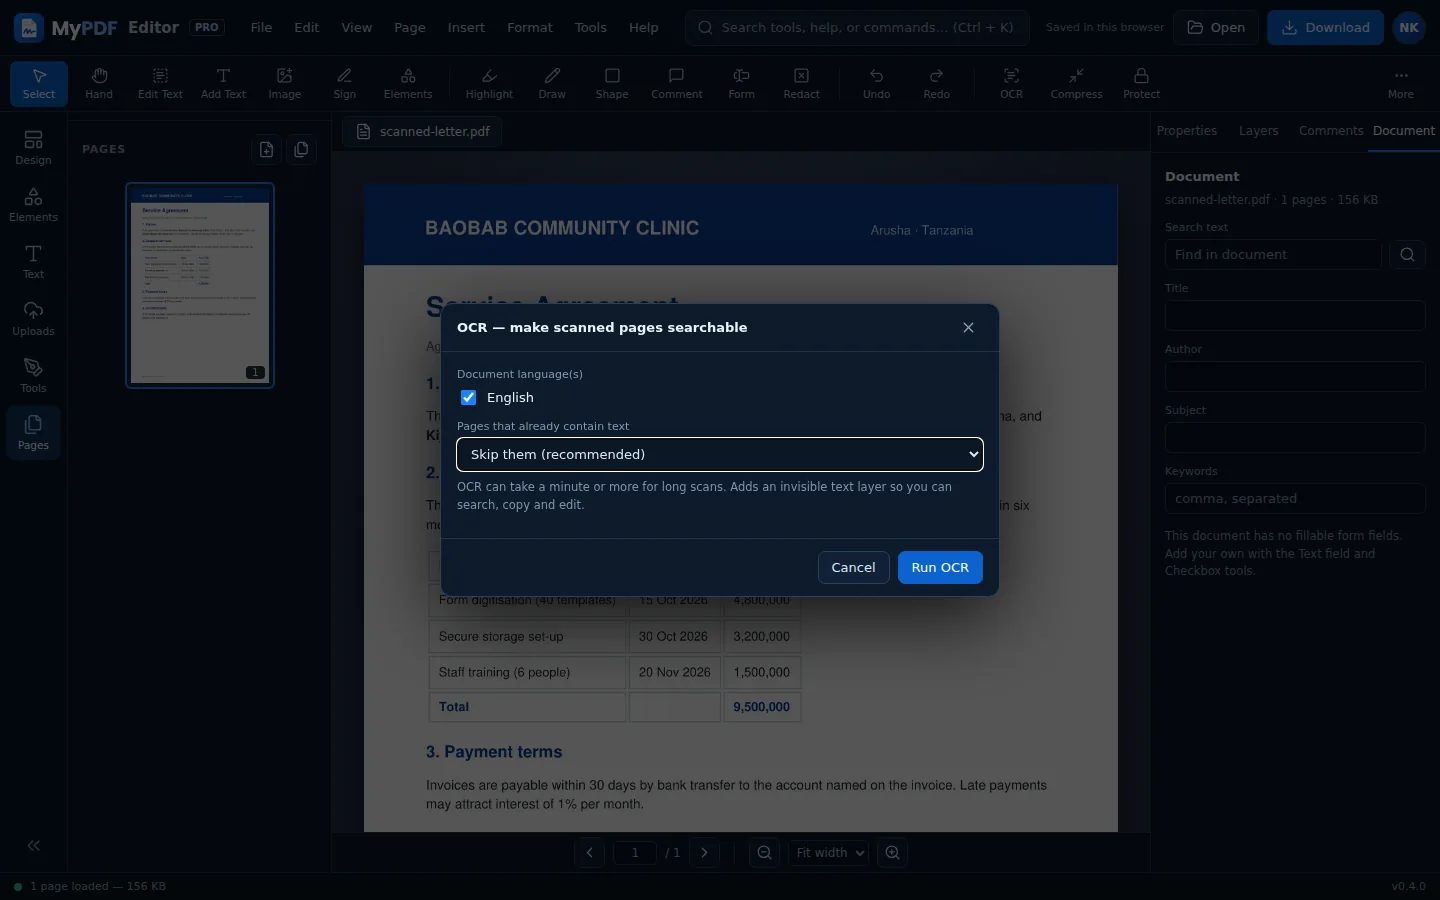
Task: Open the Fit width zoom dropdown
Action: pyautogui.click(x=828, y=853)
